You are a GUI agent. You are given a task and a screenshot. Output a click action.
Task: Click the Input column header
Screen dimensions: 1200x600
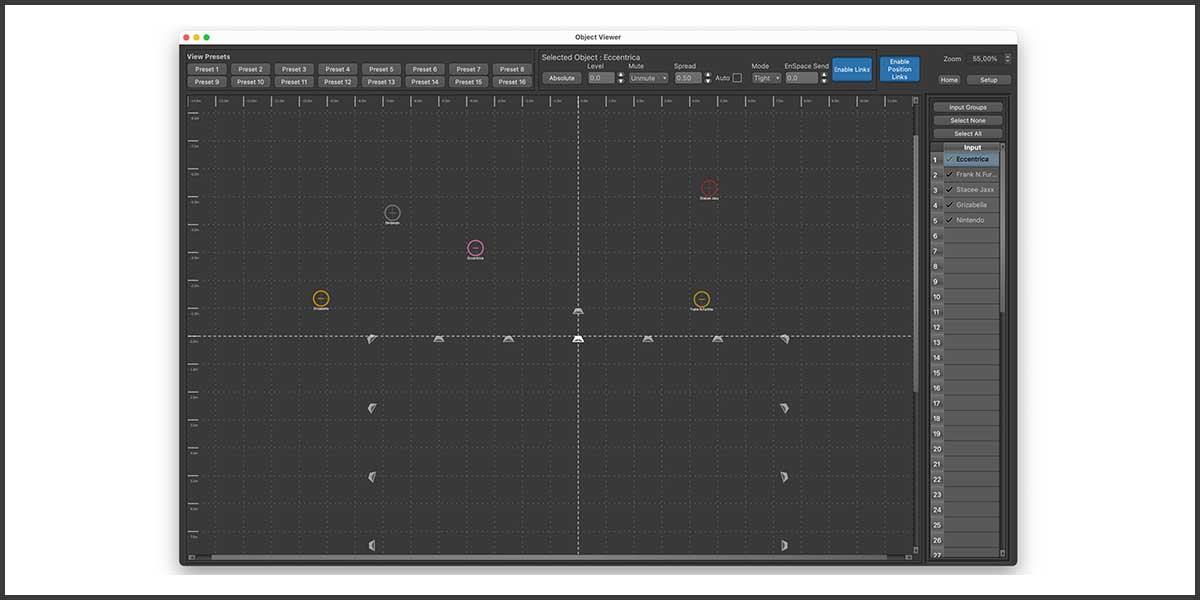point(971,147)
